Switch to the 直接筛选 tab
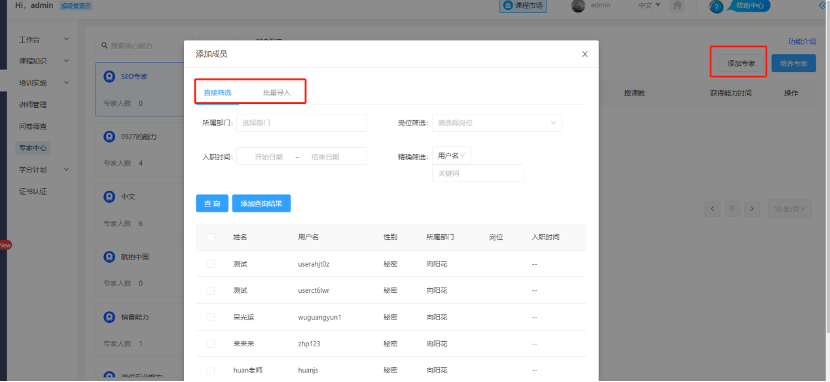Viewport: 830px width, 382px height. point(218,93)
